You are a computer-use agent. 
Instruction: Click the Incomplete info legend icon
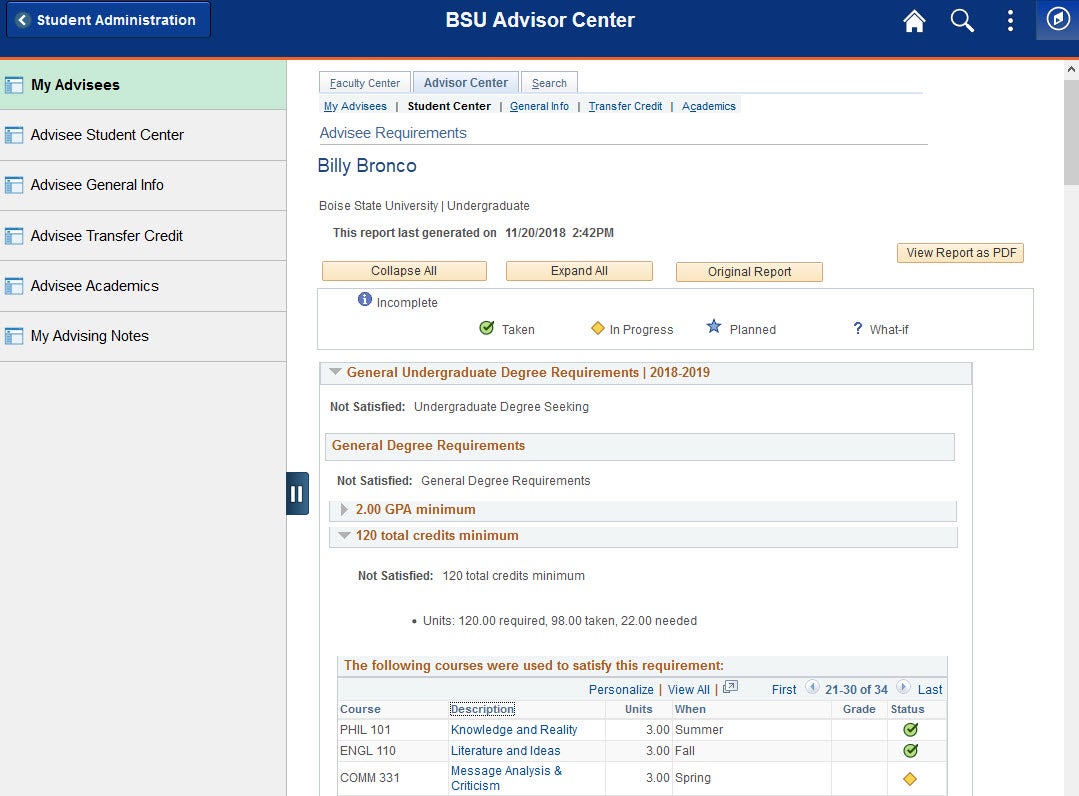click(x=365, y=299)
